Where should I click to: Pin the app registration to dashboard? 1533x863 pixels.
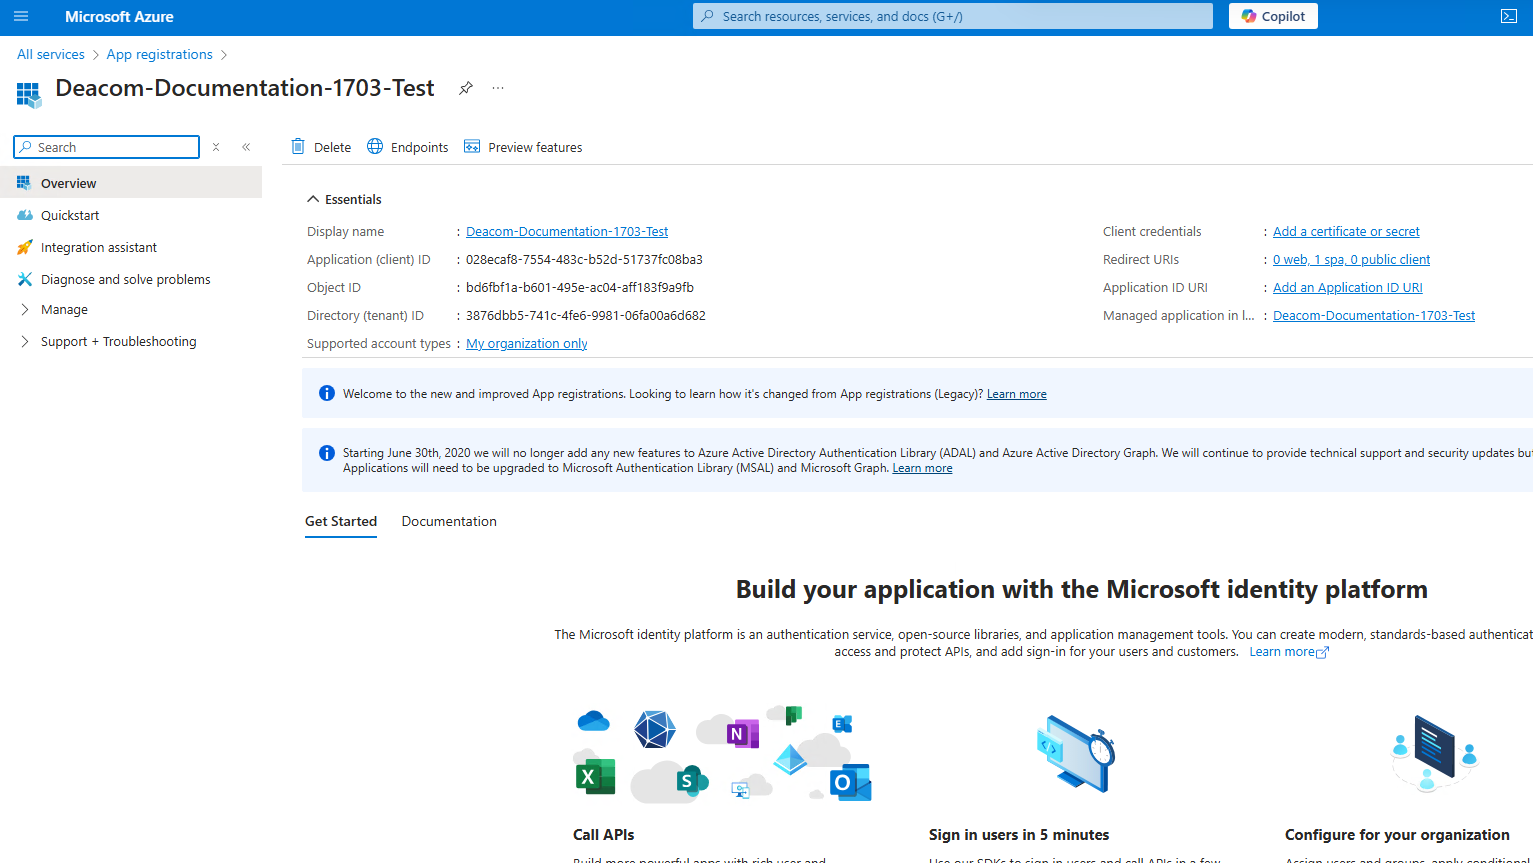tap(466, 88)
